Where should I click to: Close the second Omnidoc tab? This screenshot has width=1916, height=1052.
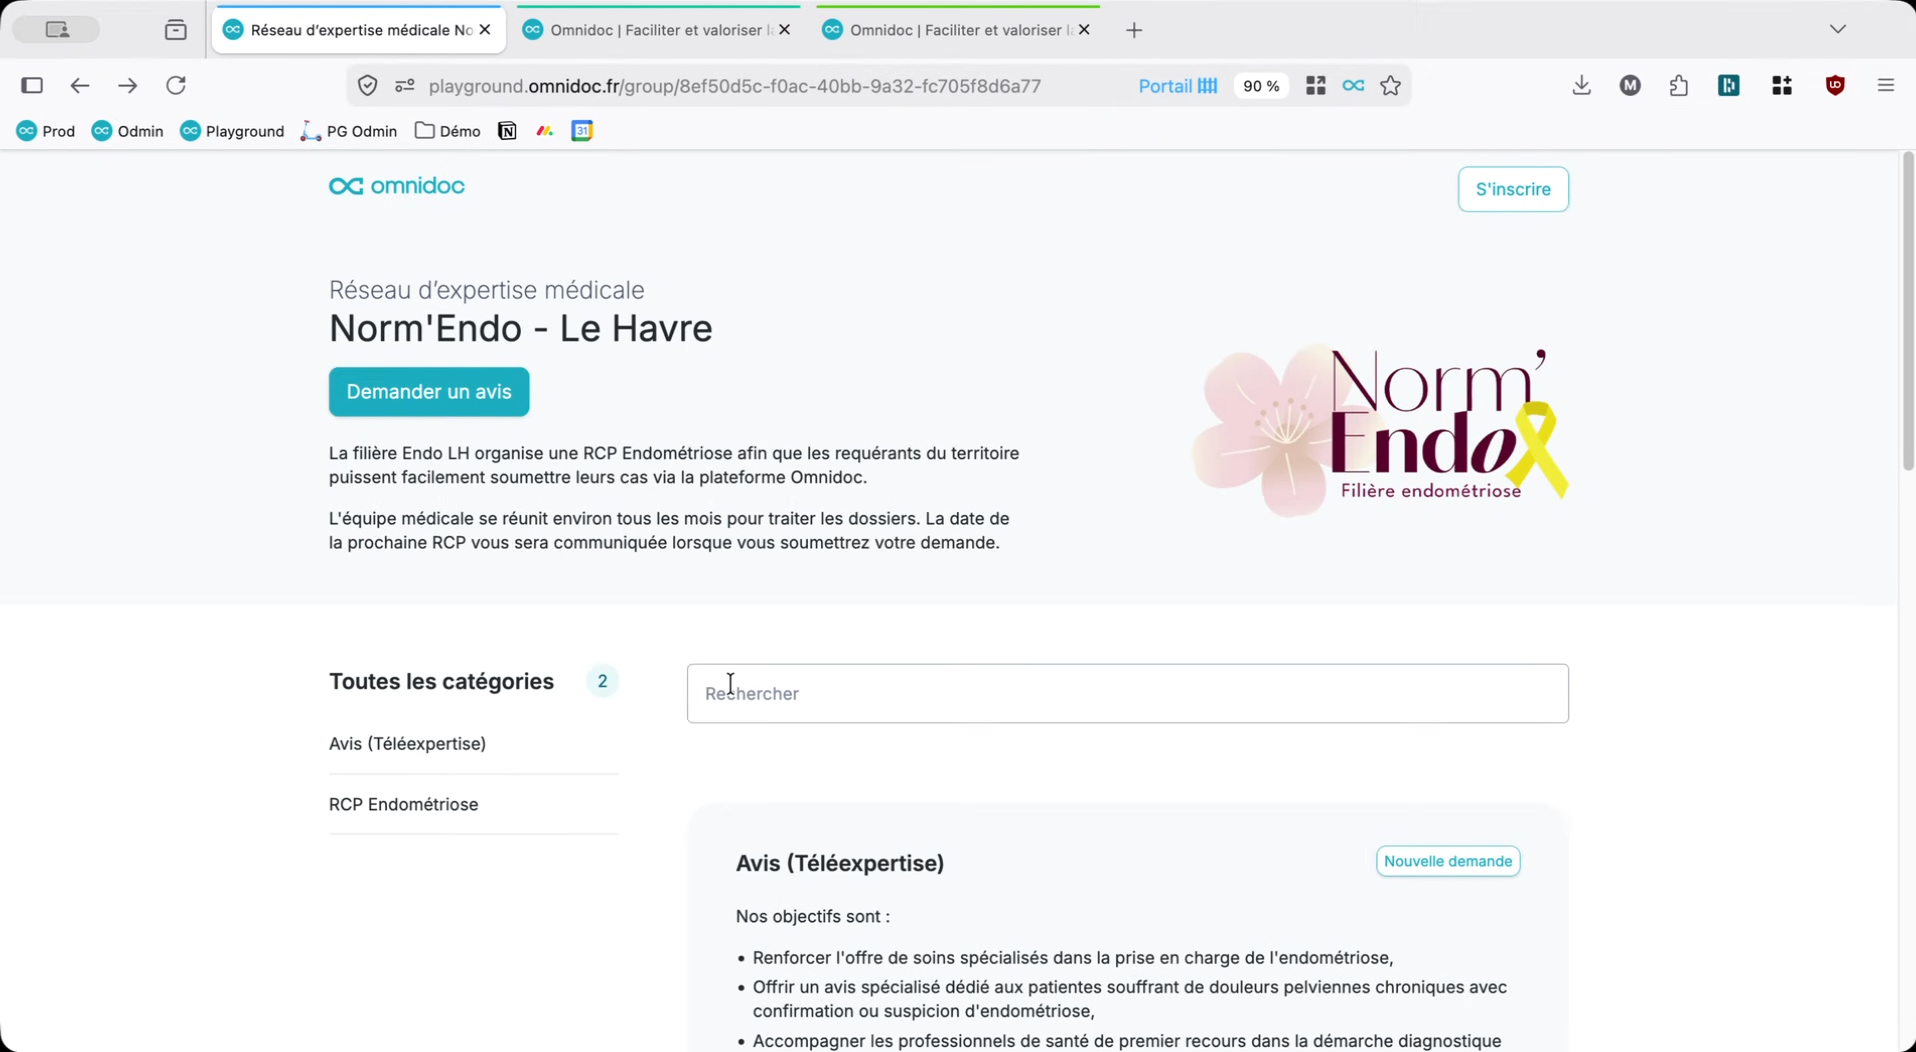(x=784, y=30)
